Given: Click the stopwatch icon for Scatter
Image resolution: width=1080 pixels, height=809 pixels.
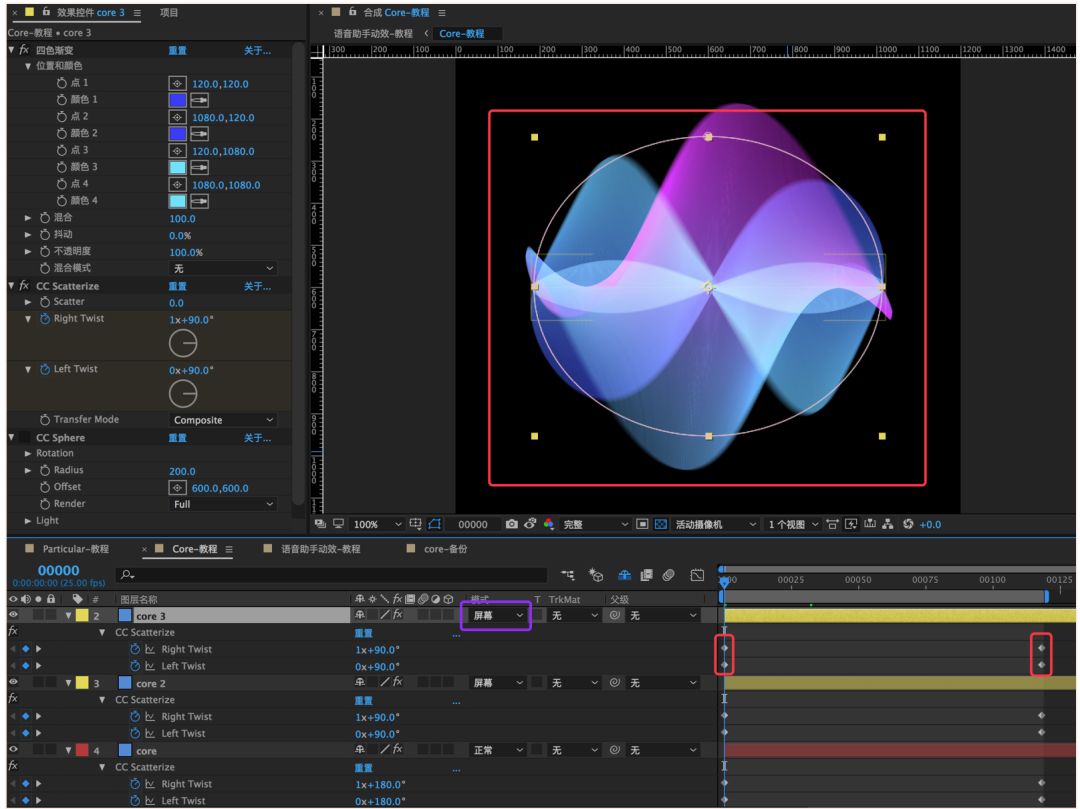Looking at the screenshot, I should pyautogui.click(x=45, y=302).
